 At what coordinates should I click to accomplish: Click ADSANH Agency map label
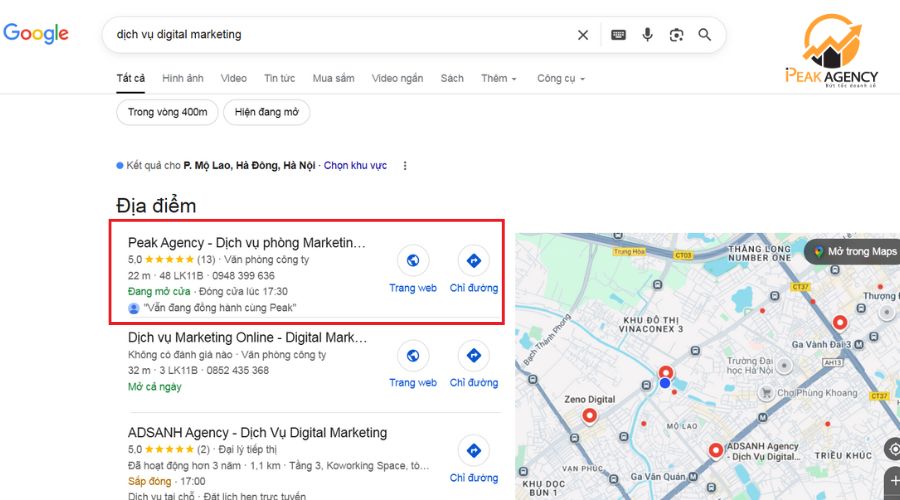coord(763,451)
